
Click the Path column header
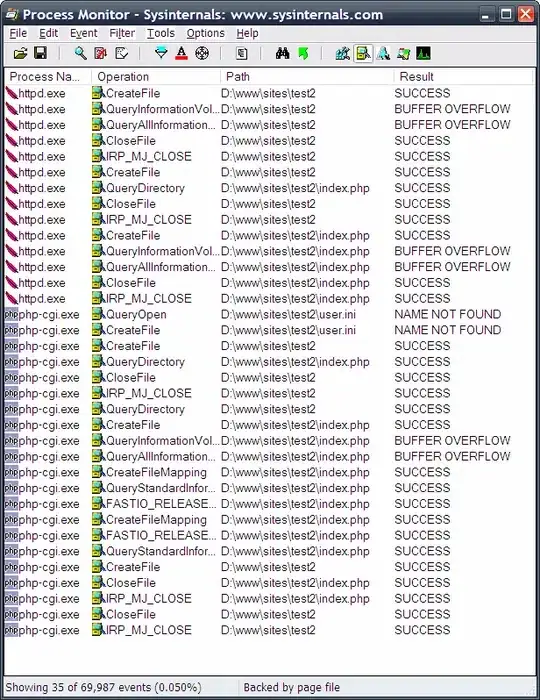pos(307,76)
